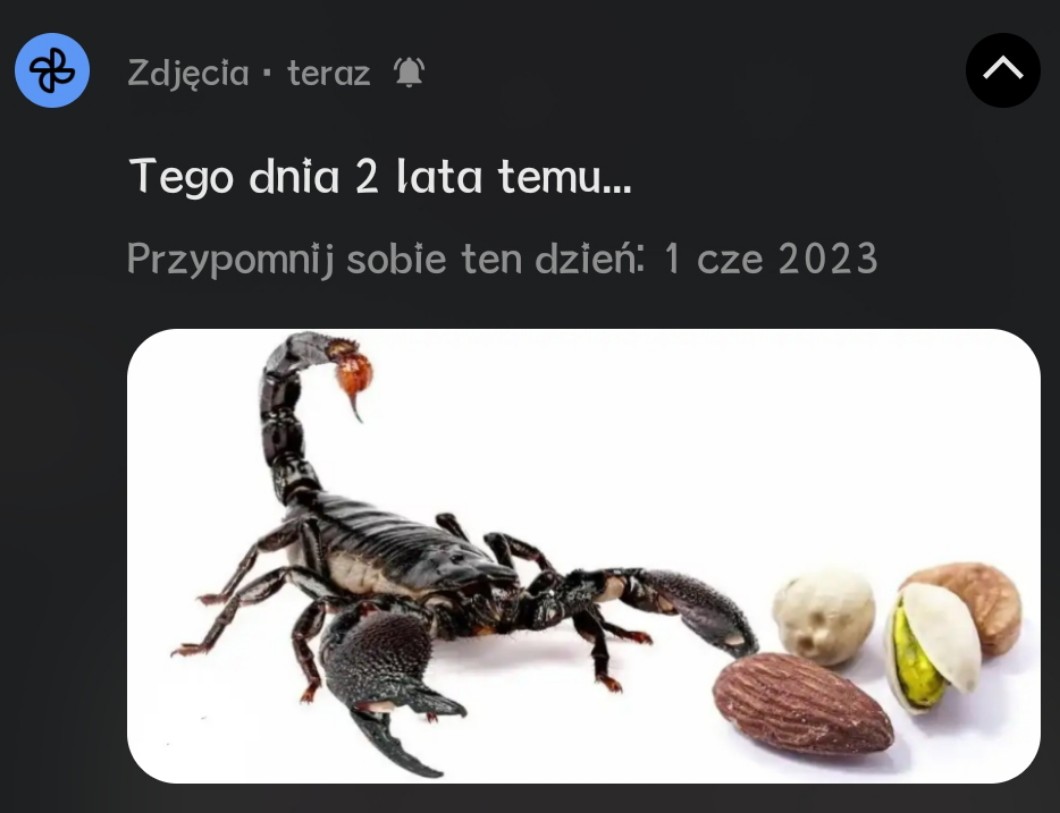Tap the Zdjęcia app name label
Screen dimensions: 1060x813
(188, 73)
